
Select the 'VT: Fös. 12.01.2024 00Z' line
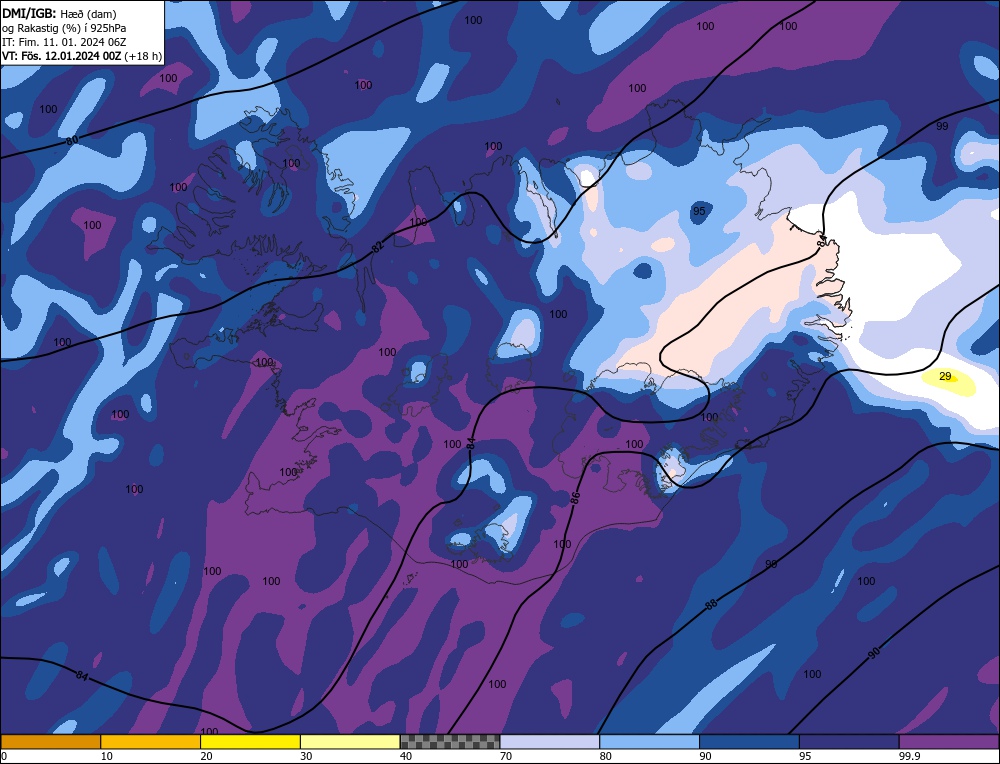(x=61, y=56)
